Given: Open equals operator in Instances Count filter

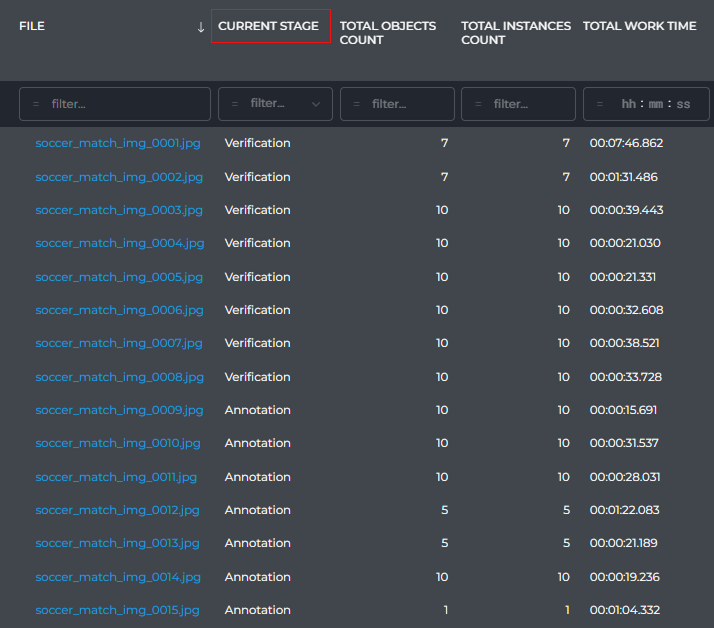Looking at the screenshot, I should click(x=478, y=104).
